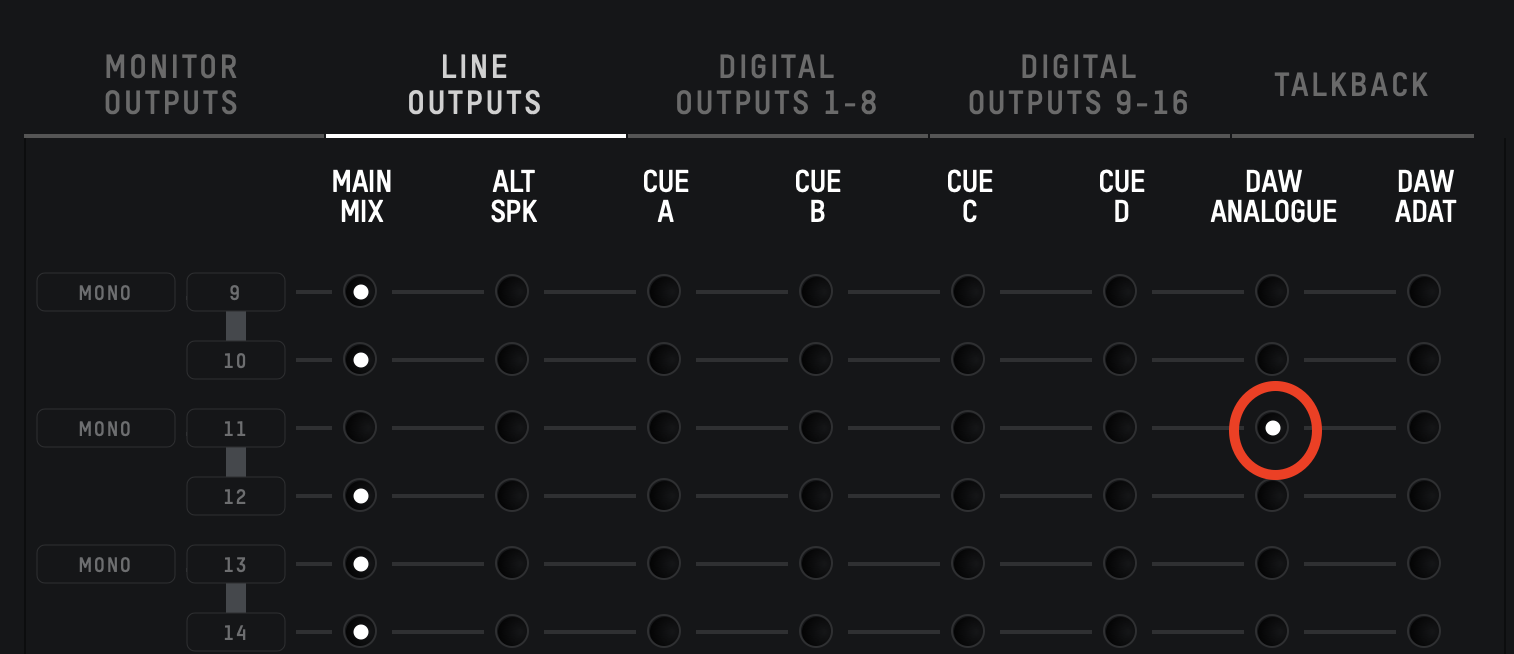Route channel 12 to Cue B
This screenshot has width=1514, height=654.
pos(816,495)
